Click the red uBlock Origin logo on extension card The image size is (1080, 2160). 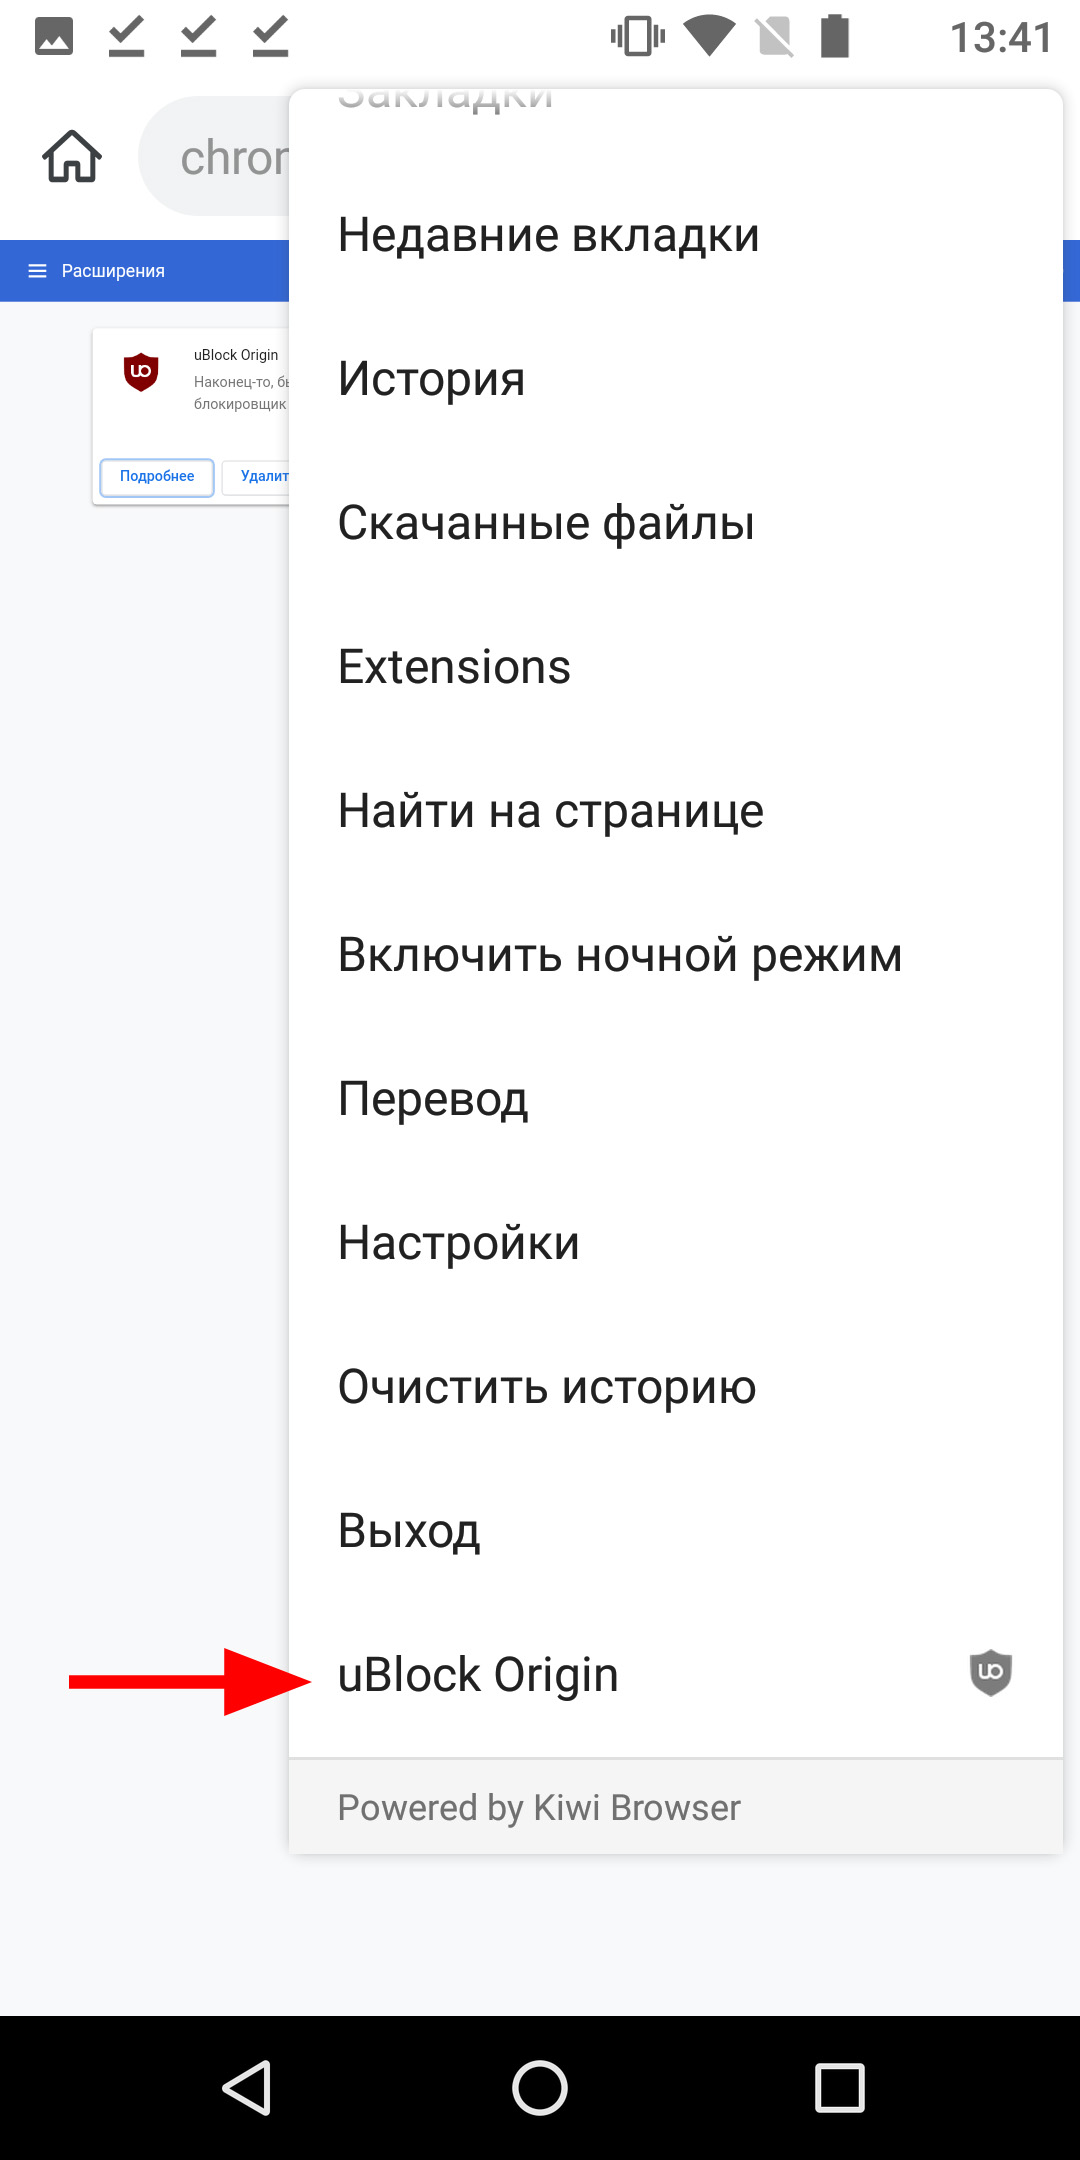tap(141, 371)
